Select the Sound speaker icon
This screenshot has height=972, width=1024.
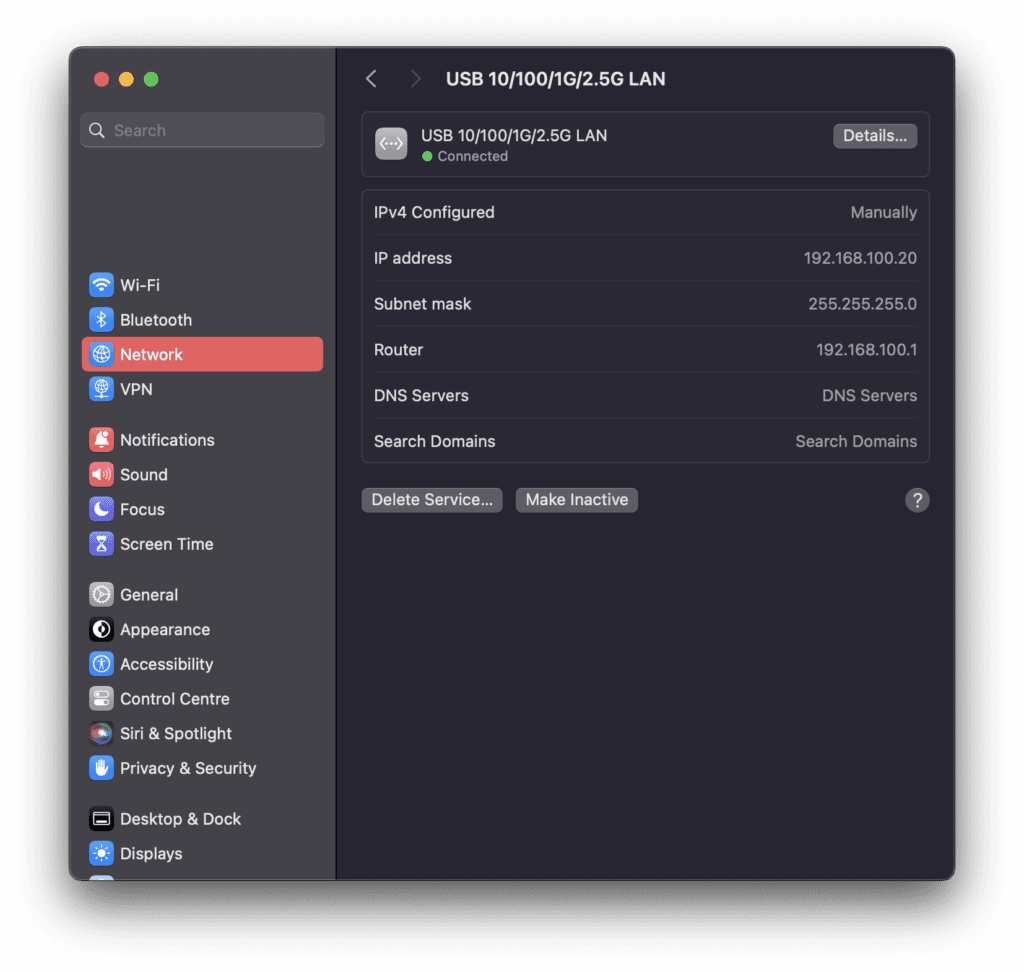click(101, 474)
